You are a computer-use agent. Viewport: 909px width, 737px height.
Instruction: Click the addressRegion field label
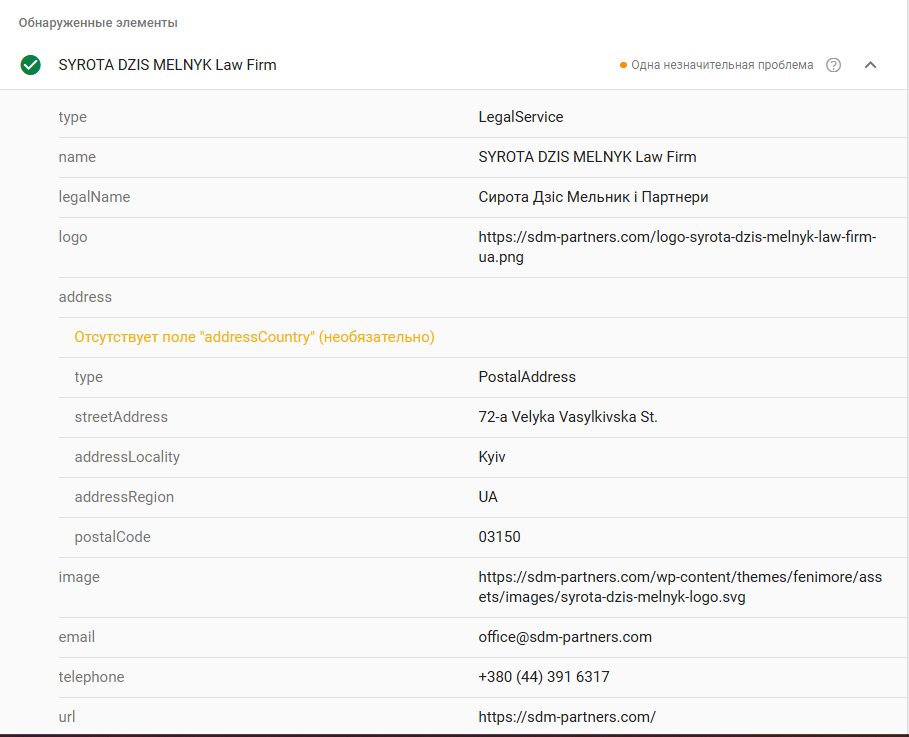pos(124,497)
